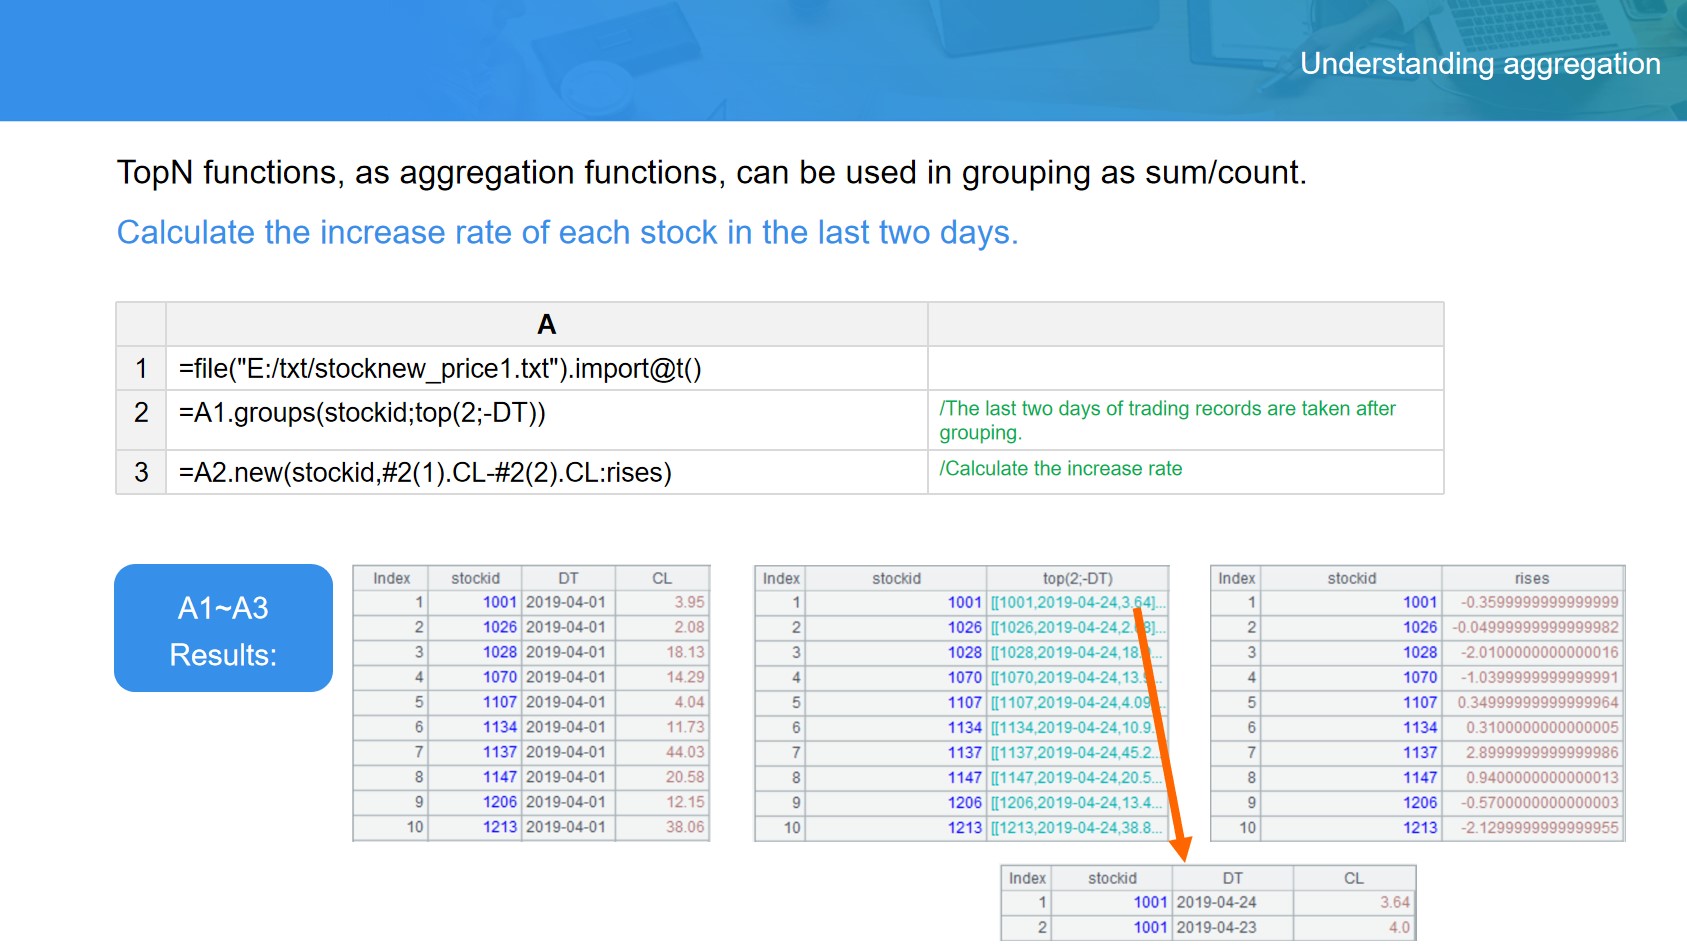Click the blue "Calculate the increase rate of each stock" heading

click(567, 232)
